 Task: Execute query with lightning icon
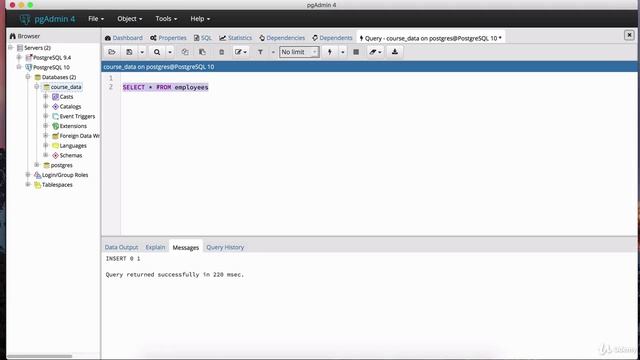(x=329, y=52)
